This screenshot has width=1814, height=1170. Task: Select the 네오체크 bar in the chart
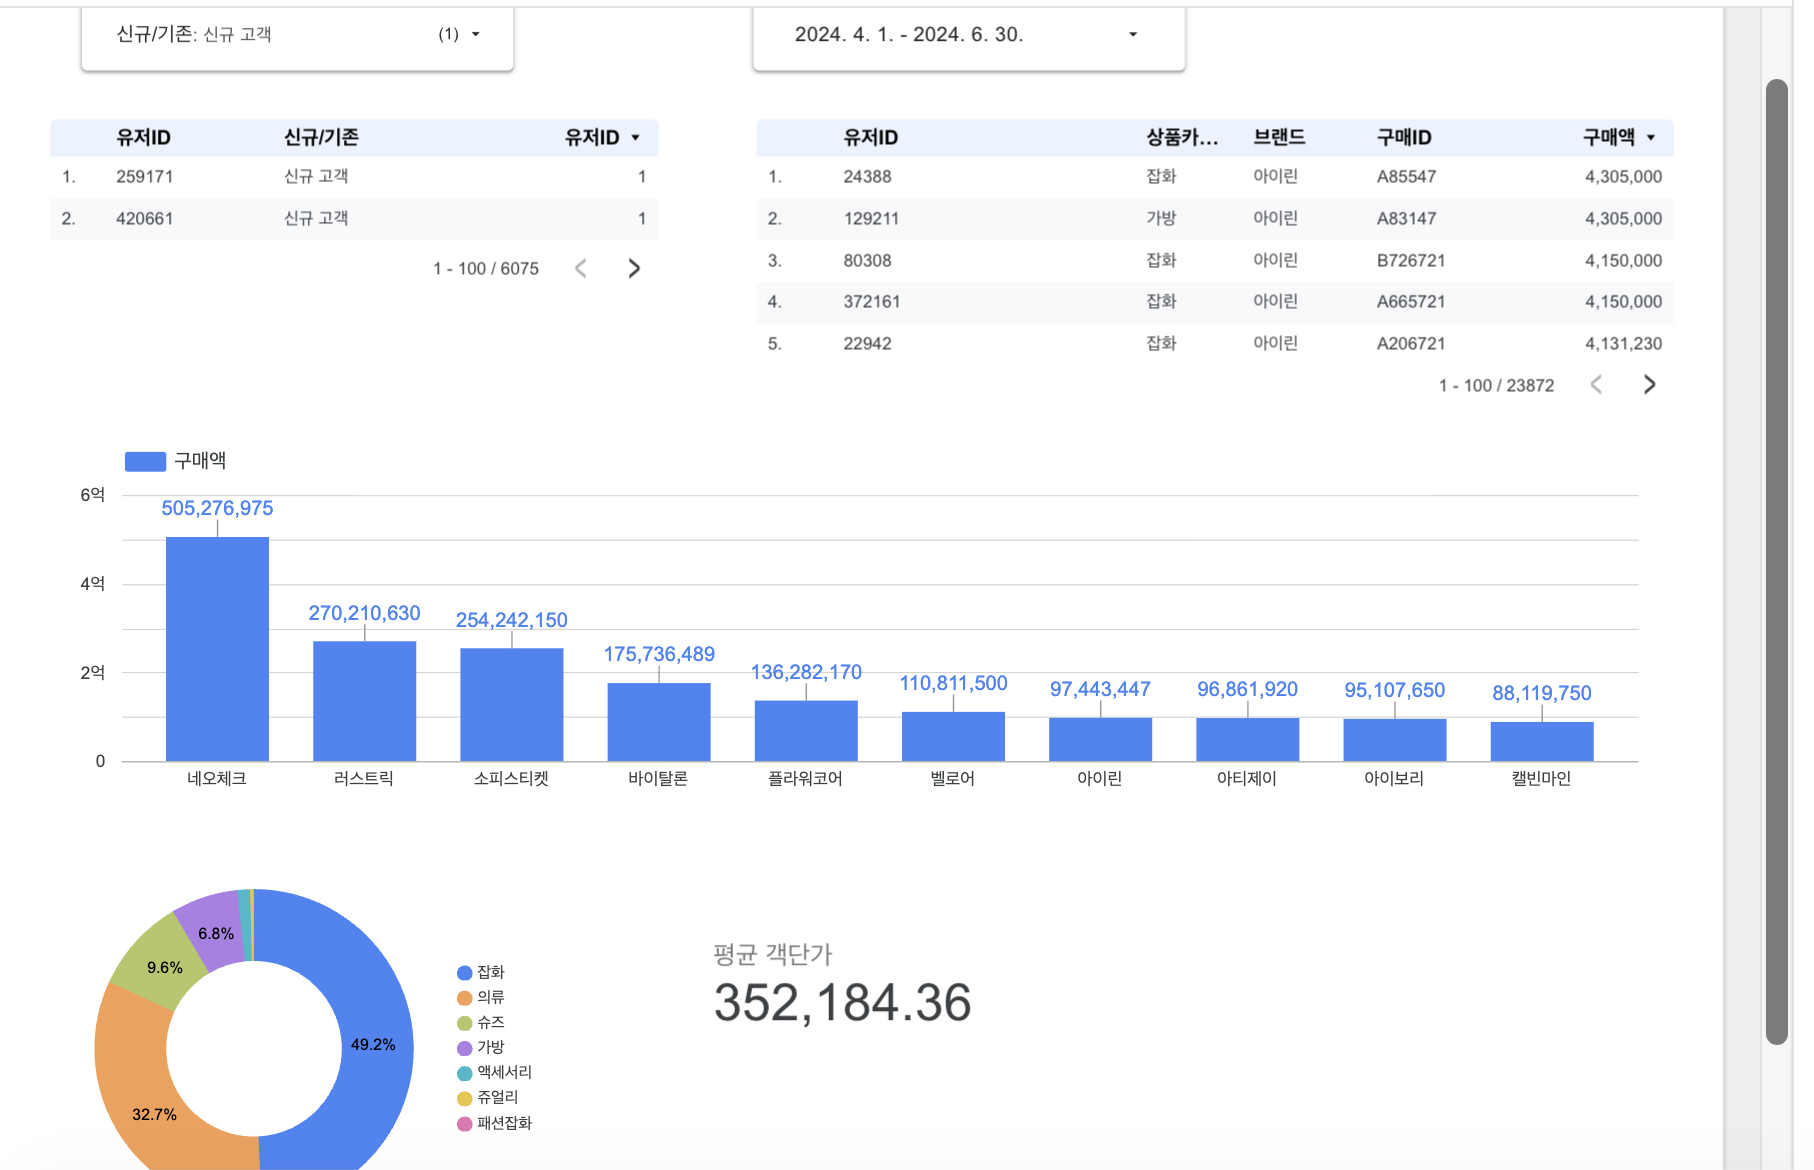coord(217,649)
